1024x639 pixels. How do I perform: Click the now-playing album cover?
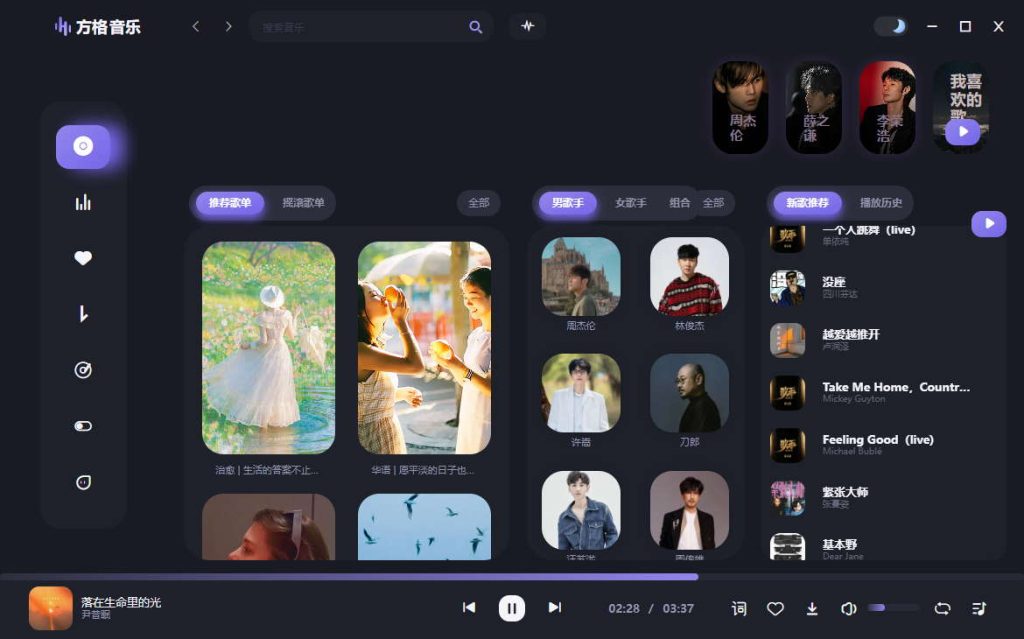(x=51, y=608)
